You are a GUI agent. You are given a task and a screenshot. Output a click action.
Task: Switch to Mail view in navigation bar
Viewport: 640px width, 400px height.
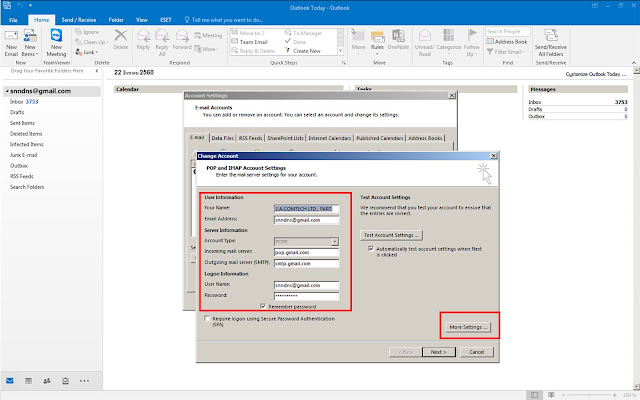10,381
